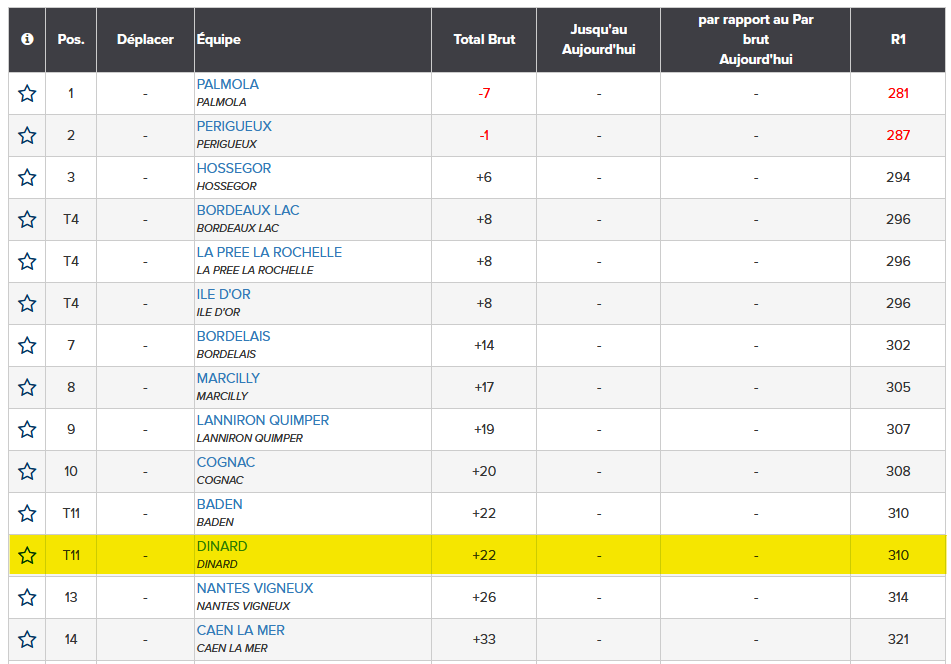Screen dimensions: 951x664
Task: Open BADEN team link
Action: click(x=220, y=504)
